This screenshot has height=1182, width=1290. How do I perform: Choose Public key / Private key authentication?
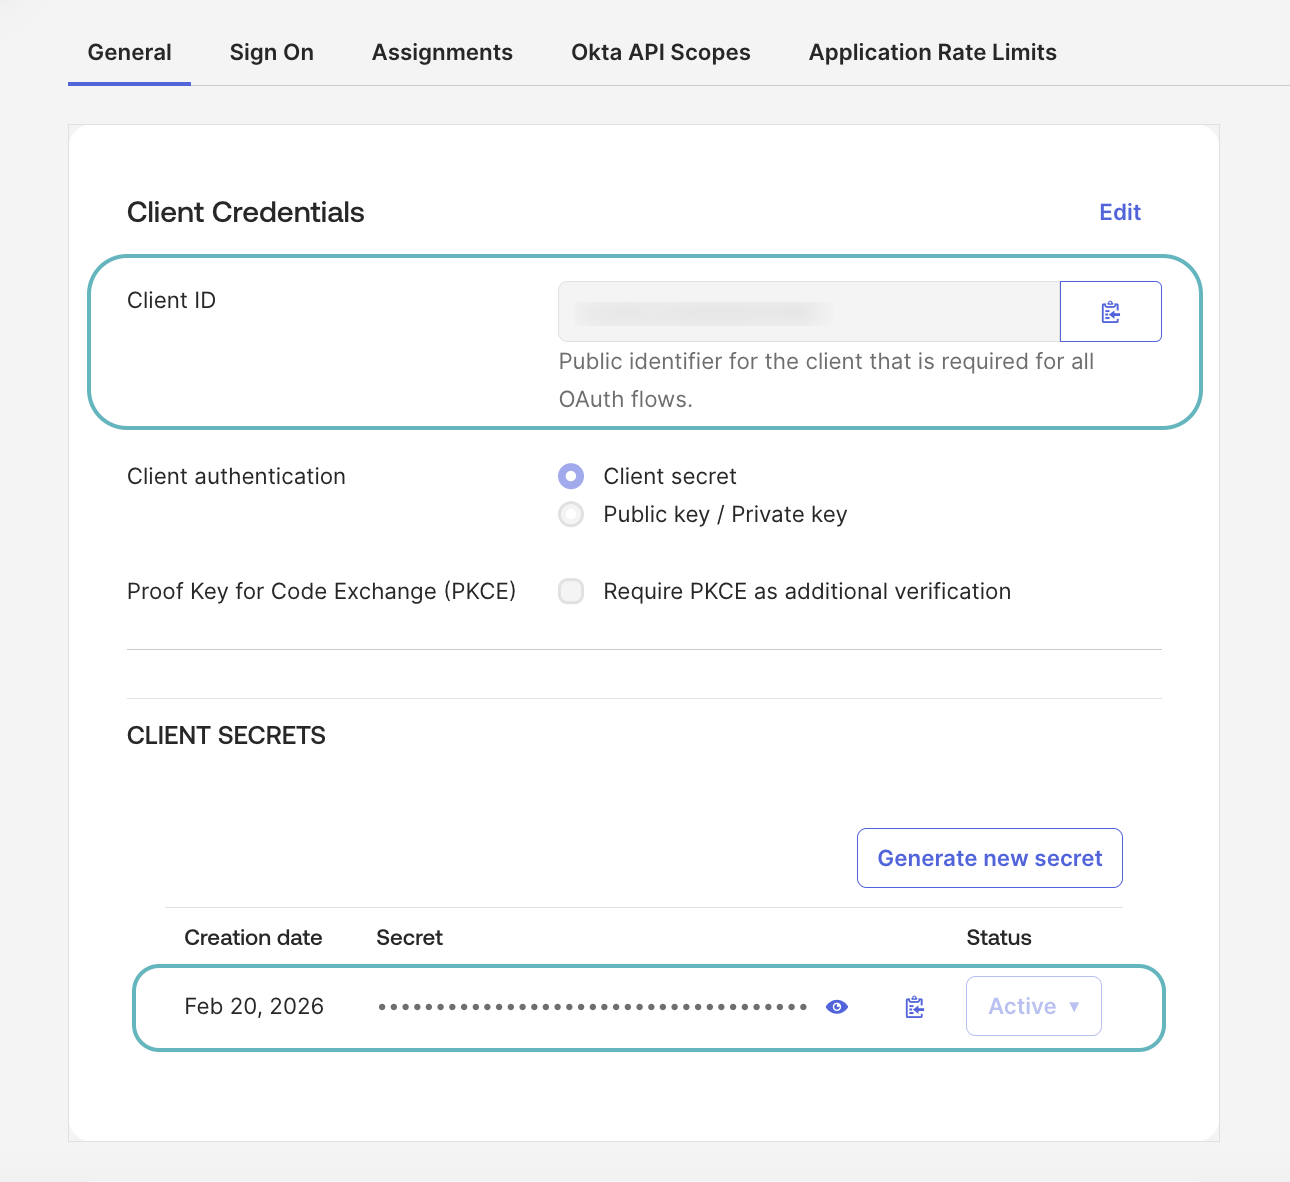[570, 514]
